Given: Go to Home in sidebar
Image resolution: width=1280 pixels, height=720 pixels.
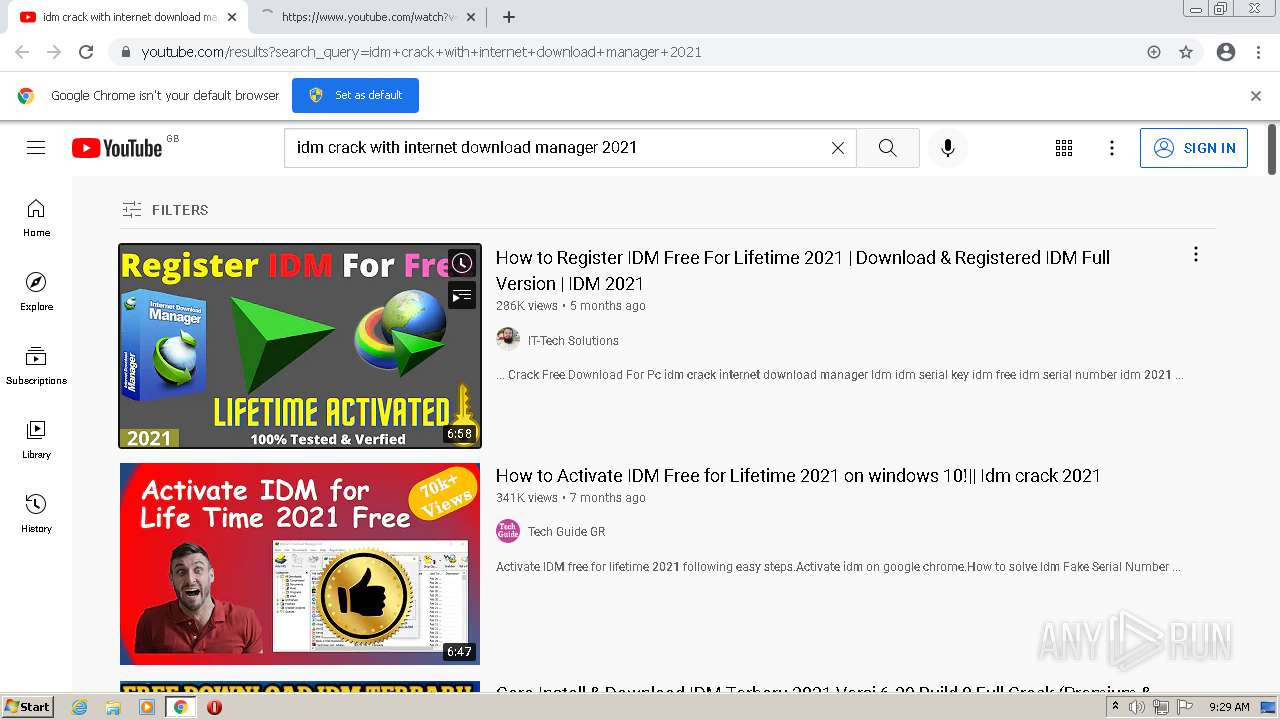Looking at the screenshot, I should coord(36,217).
